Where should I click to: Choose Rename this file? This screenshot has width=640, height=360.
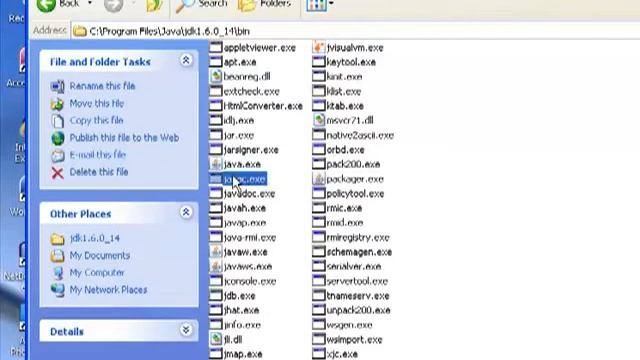[102, 86]
